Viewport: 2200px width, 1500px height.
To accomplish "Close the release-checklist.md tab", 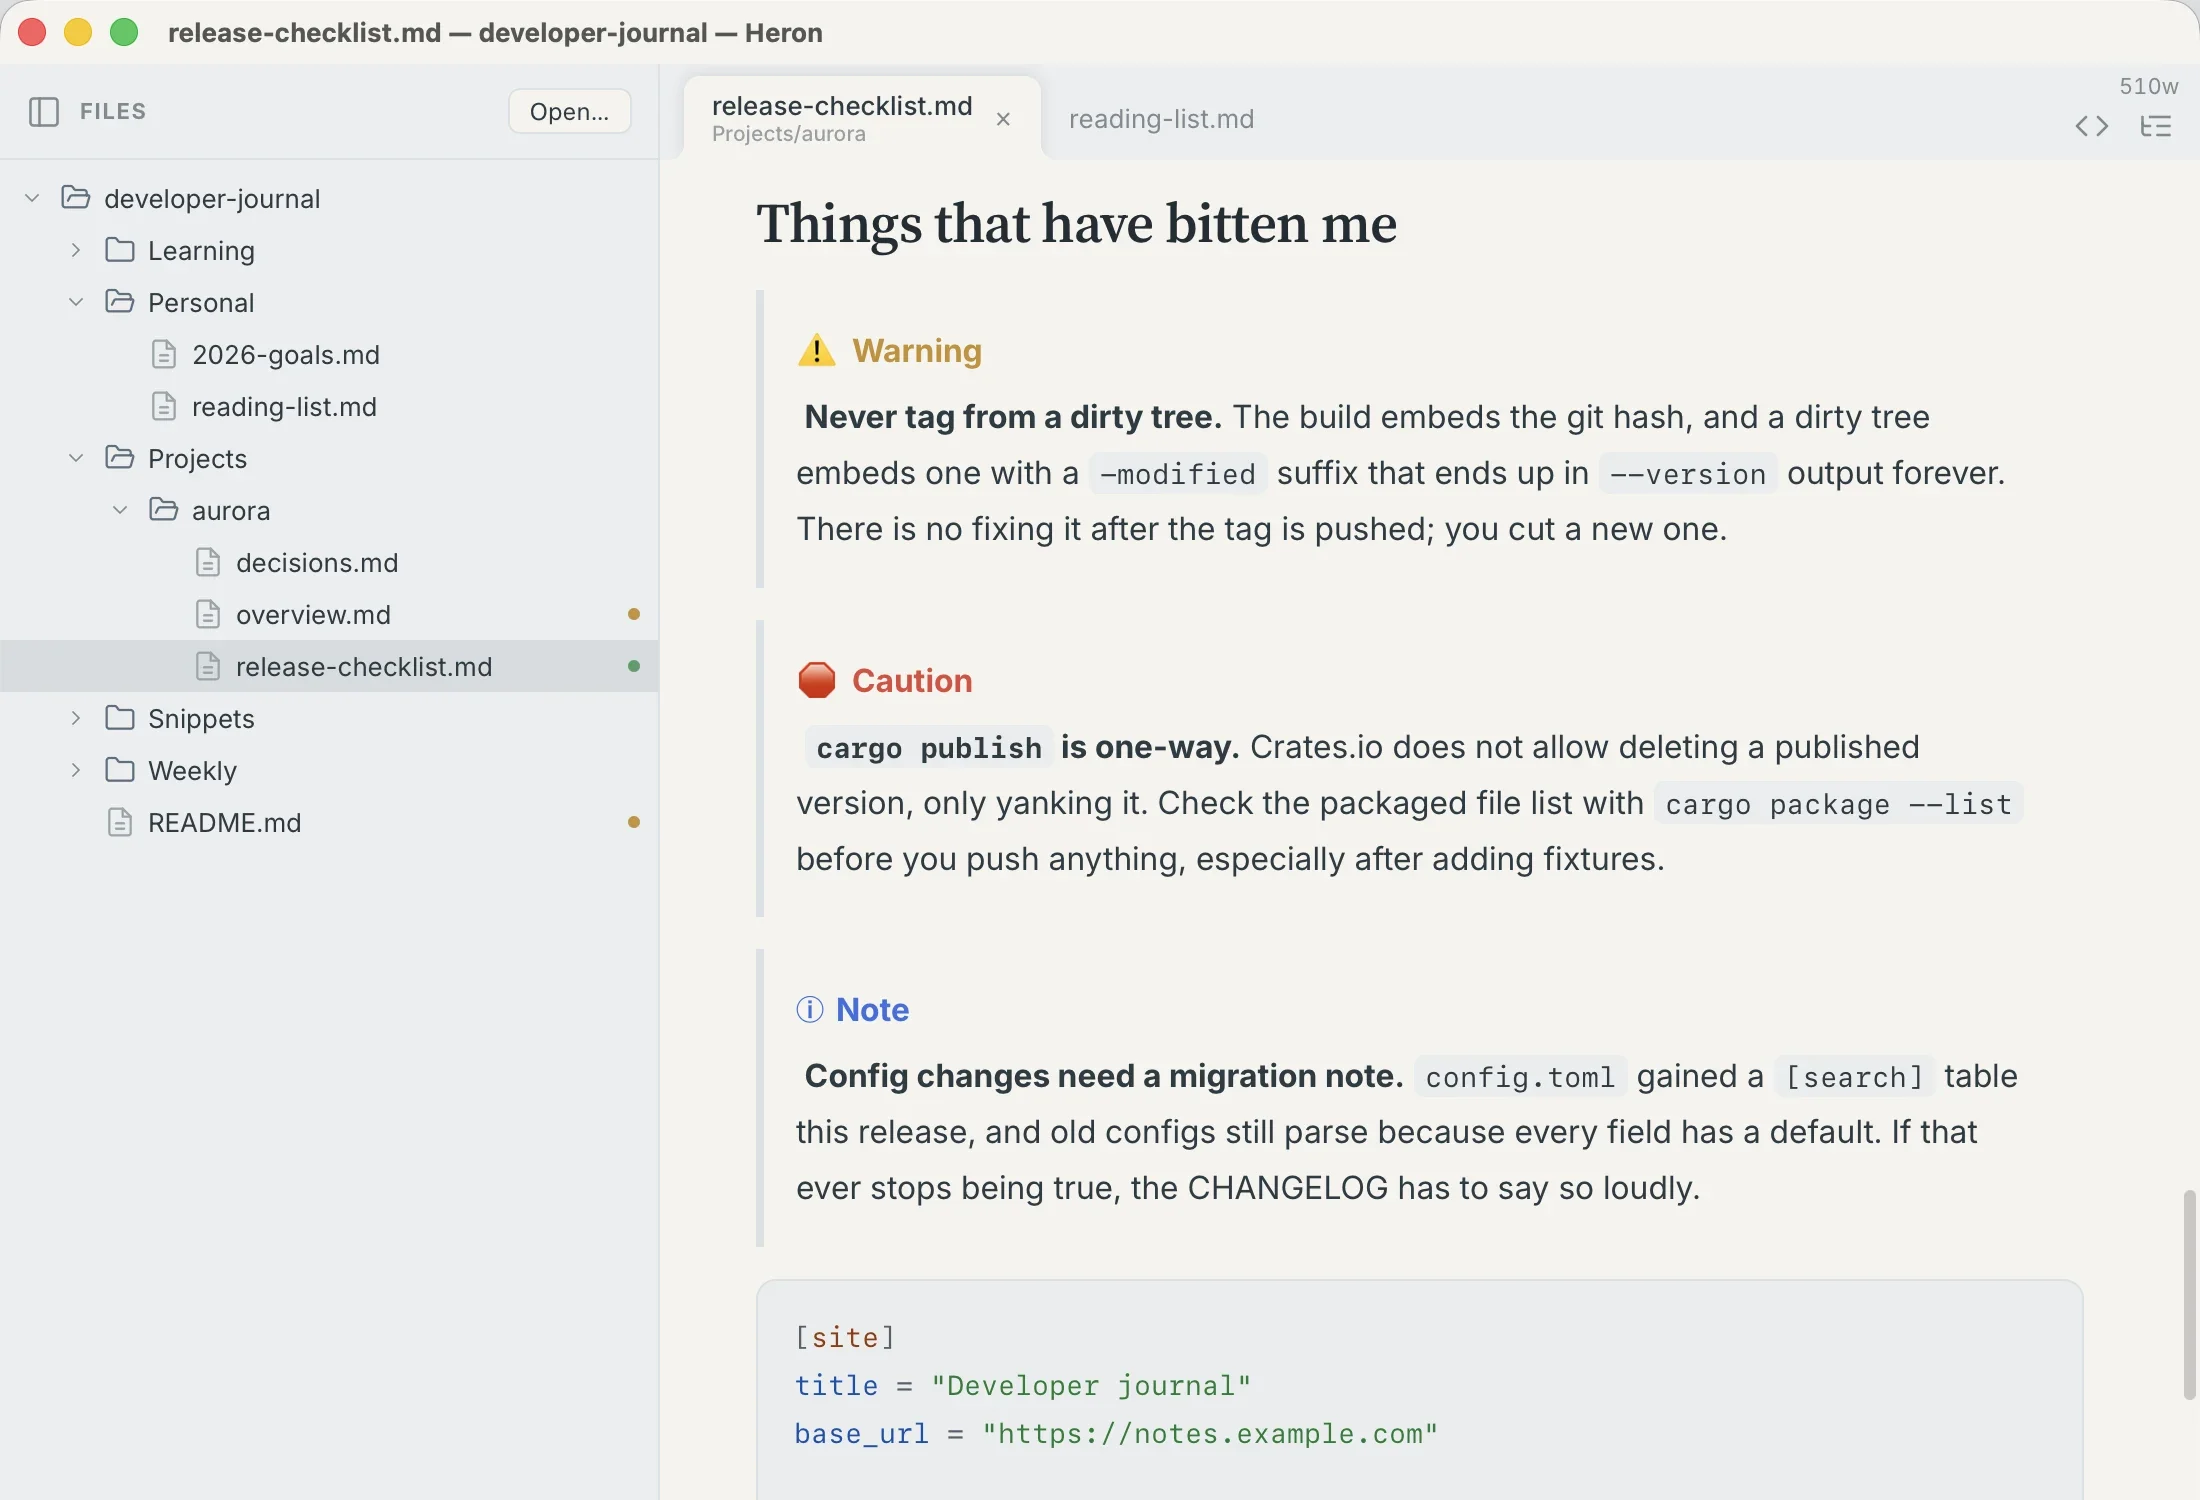I will (x=1003, y=119).
